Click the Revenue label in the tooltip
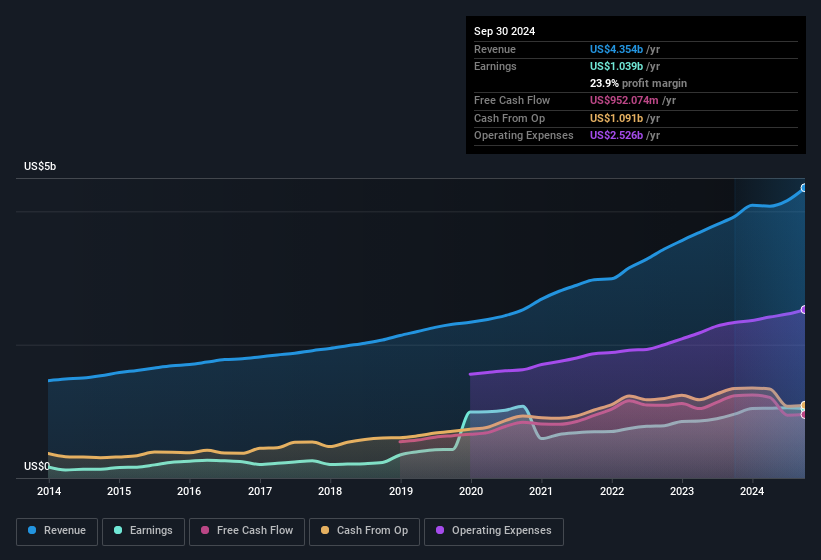821x560 pixels. coord(495,49)
